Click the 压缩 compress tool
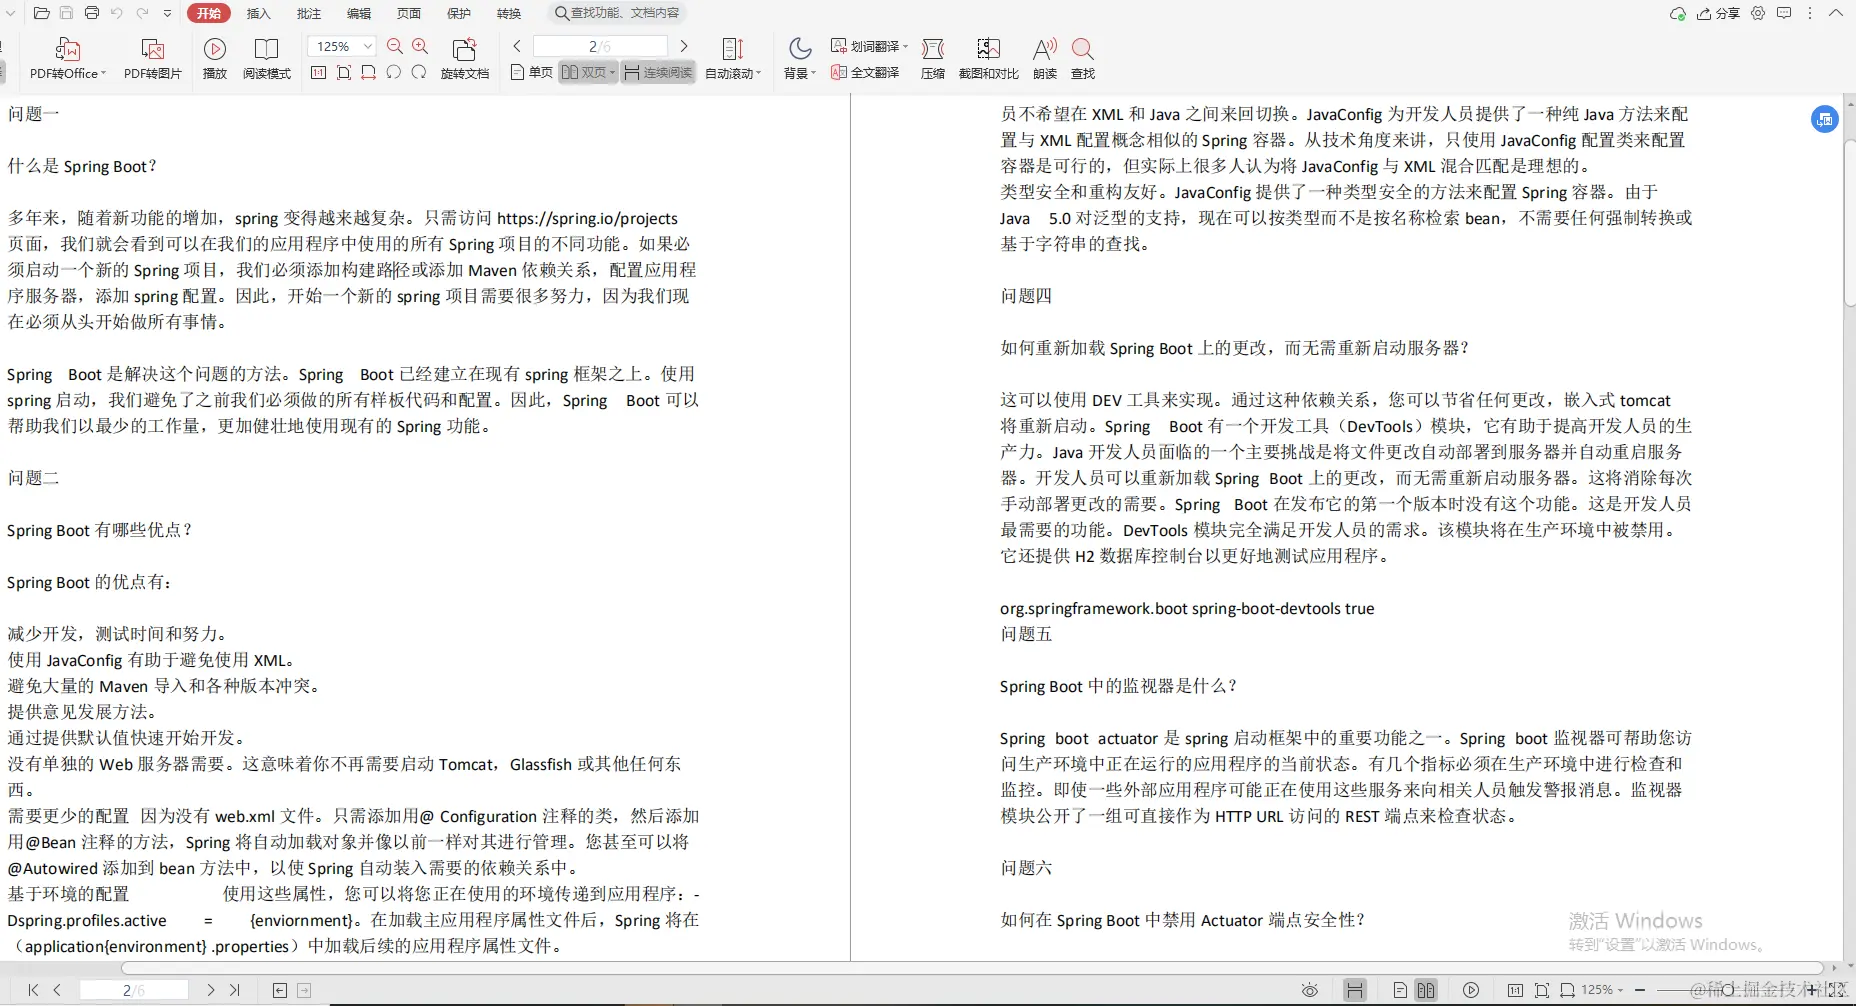This screenshot has height=1006, width=1856. [x=933, y=59]
